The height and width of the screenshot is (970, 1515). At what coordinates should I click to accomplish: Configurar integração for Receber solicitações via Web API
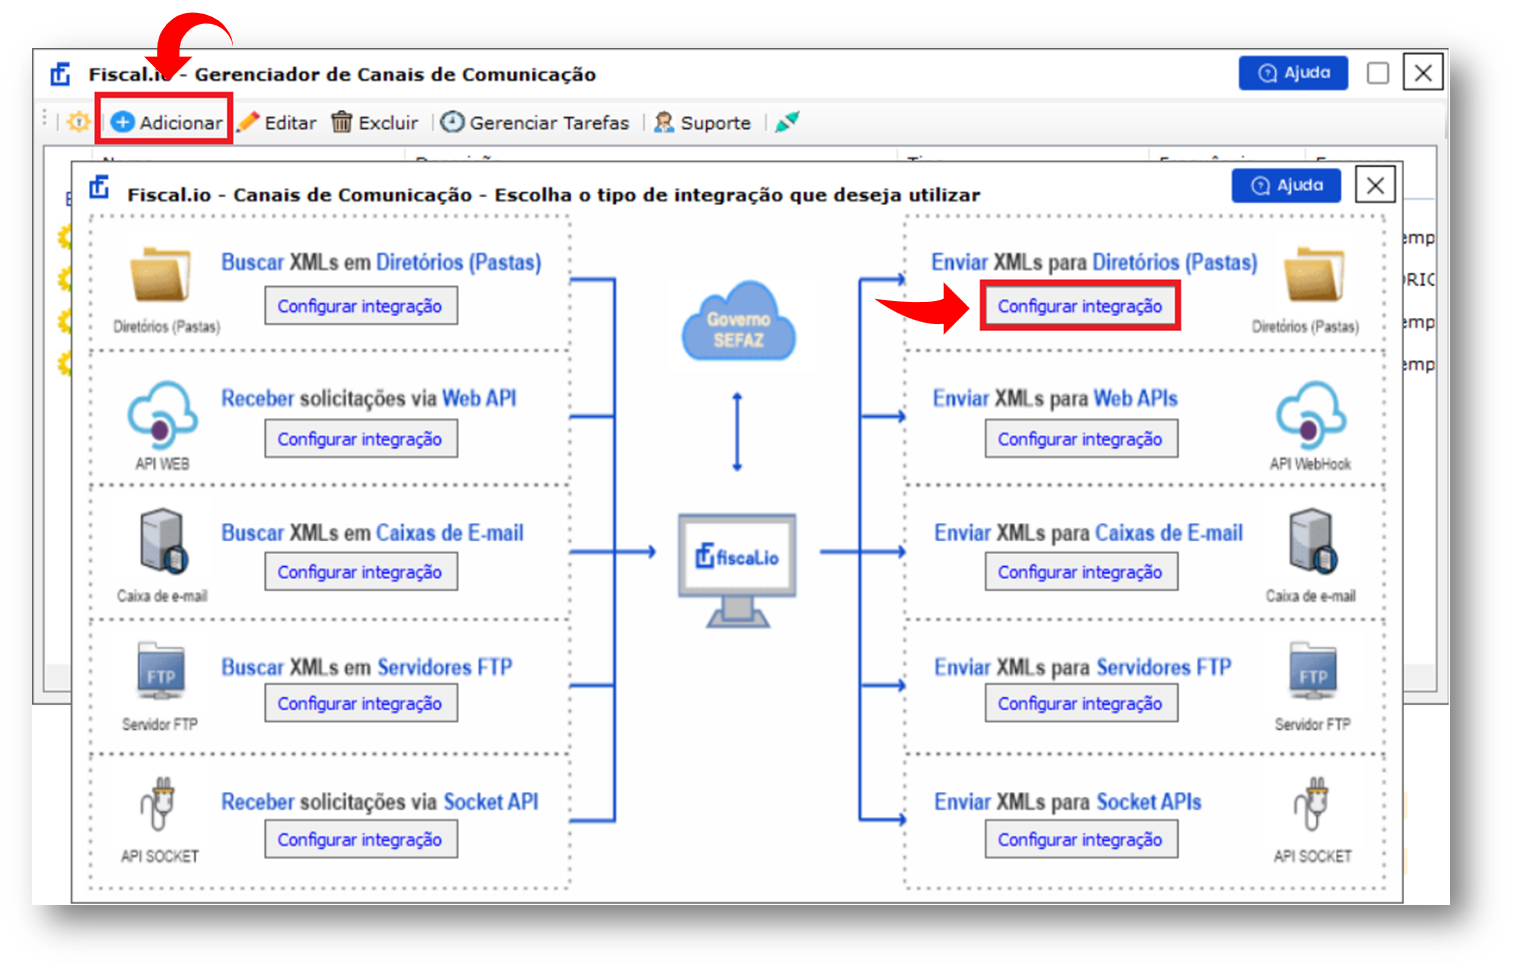tap(361, 439)
